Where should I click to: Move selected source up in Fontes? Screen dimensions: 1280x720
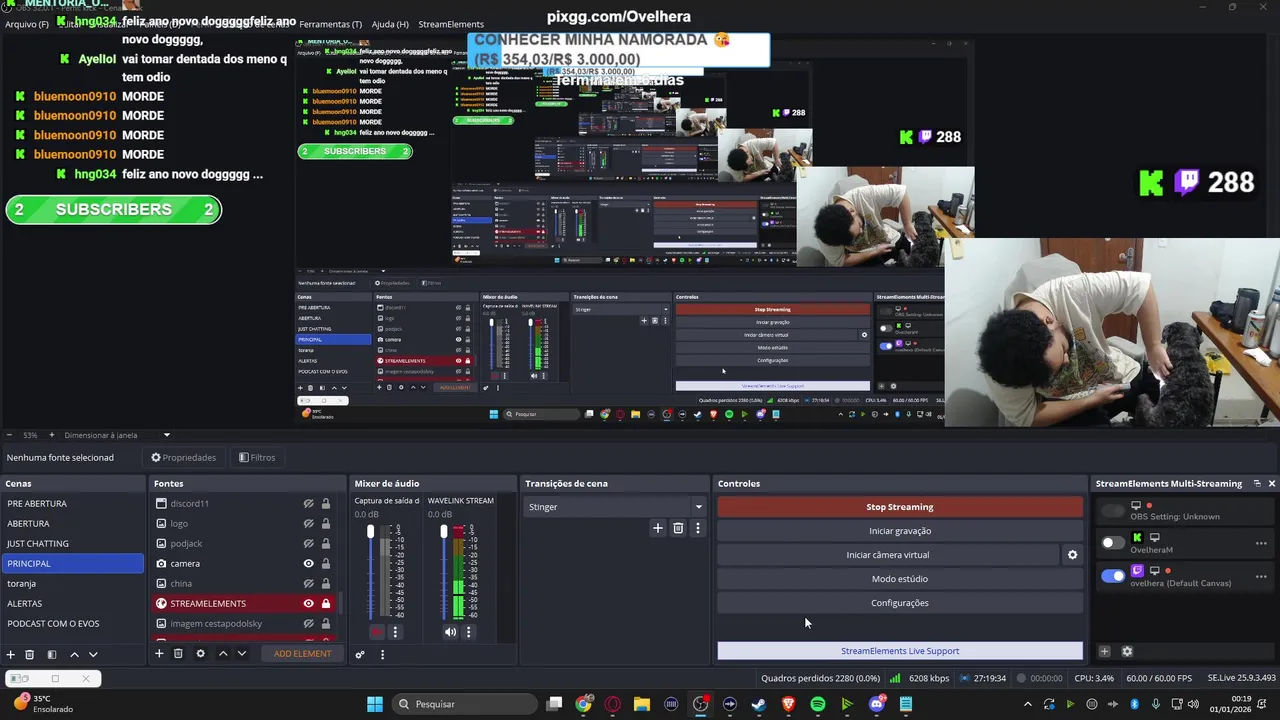point(223,653)
